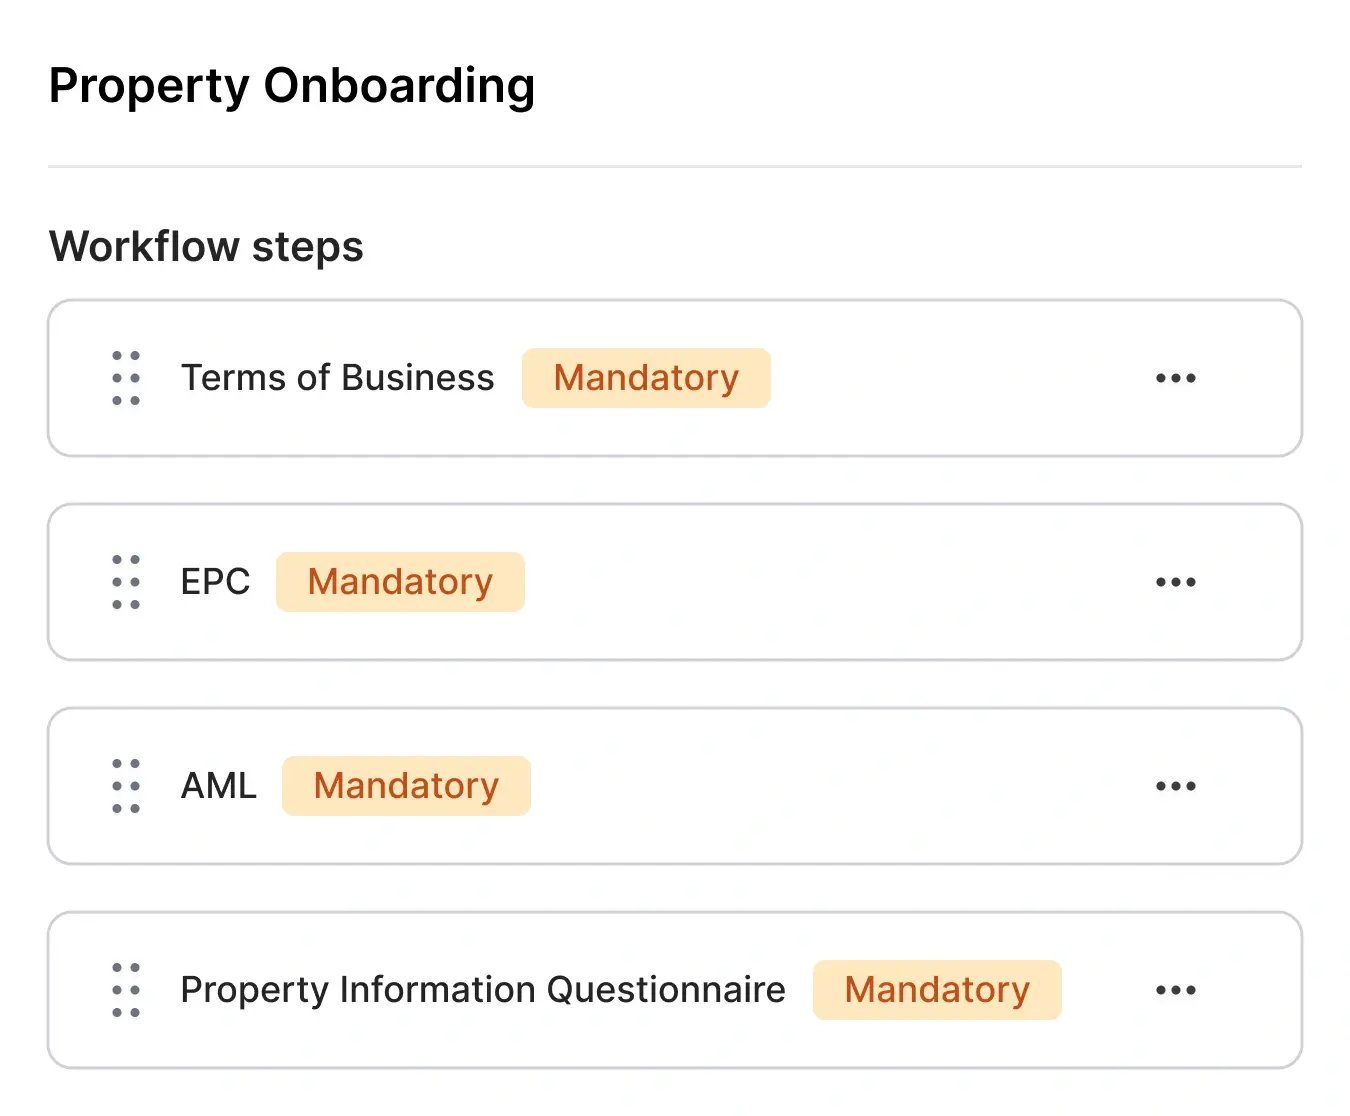Click the Mandatory badge on Property Information Questionnaire
This screenshot has height=1116, width=1350.
point(937,990)
